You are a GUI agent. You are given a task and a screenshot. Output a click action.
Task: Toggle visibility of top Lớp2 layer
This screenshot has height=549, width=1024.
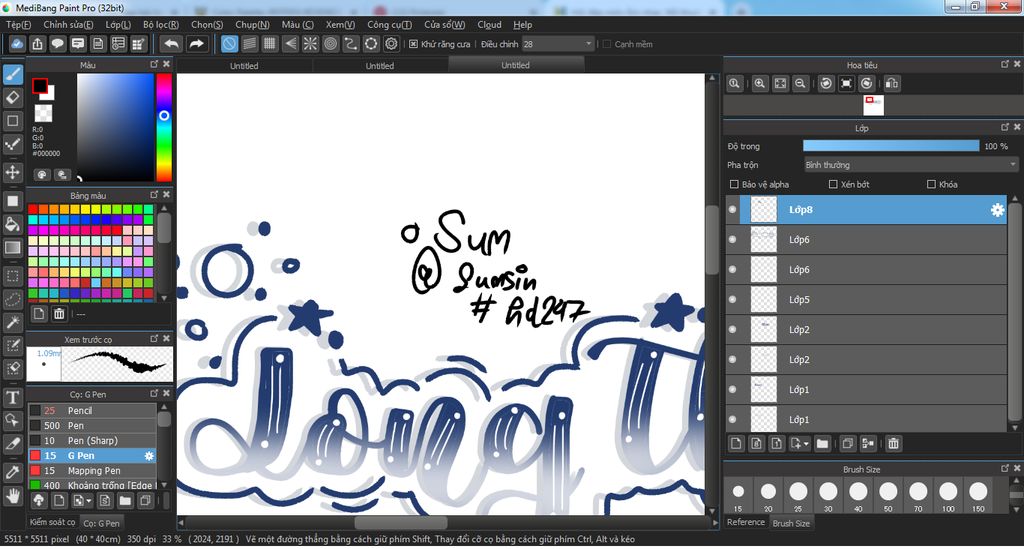pyautogui.click(x=733, y=330)
